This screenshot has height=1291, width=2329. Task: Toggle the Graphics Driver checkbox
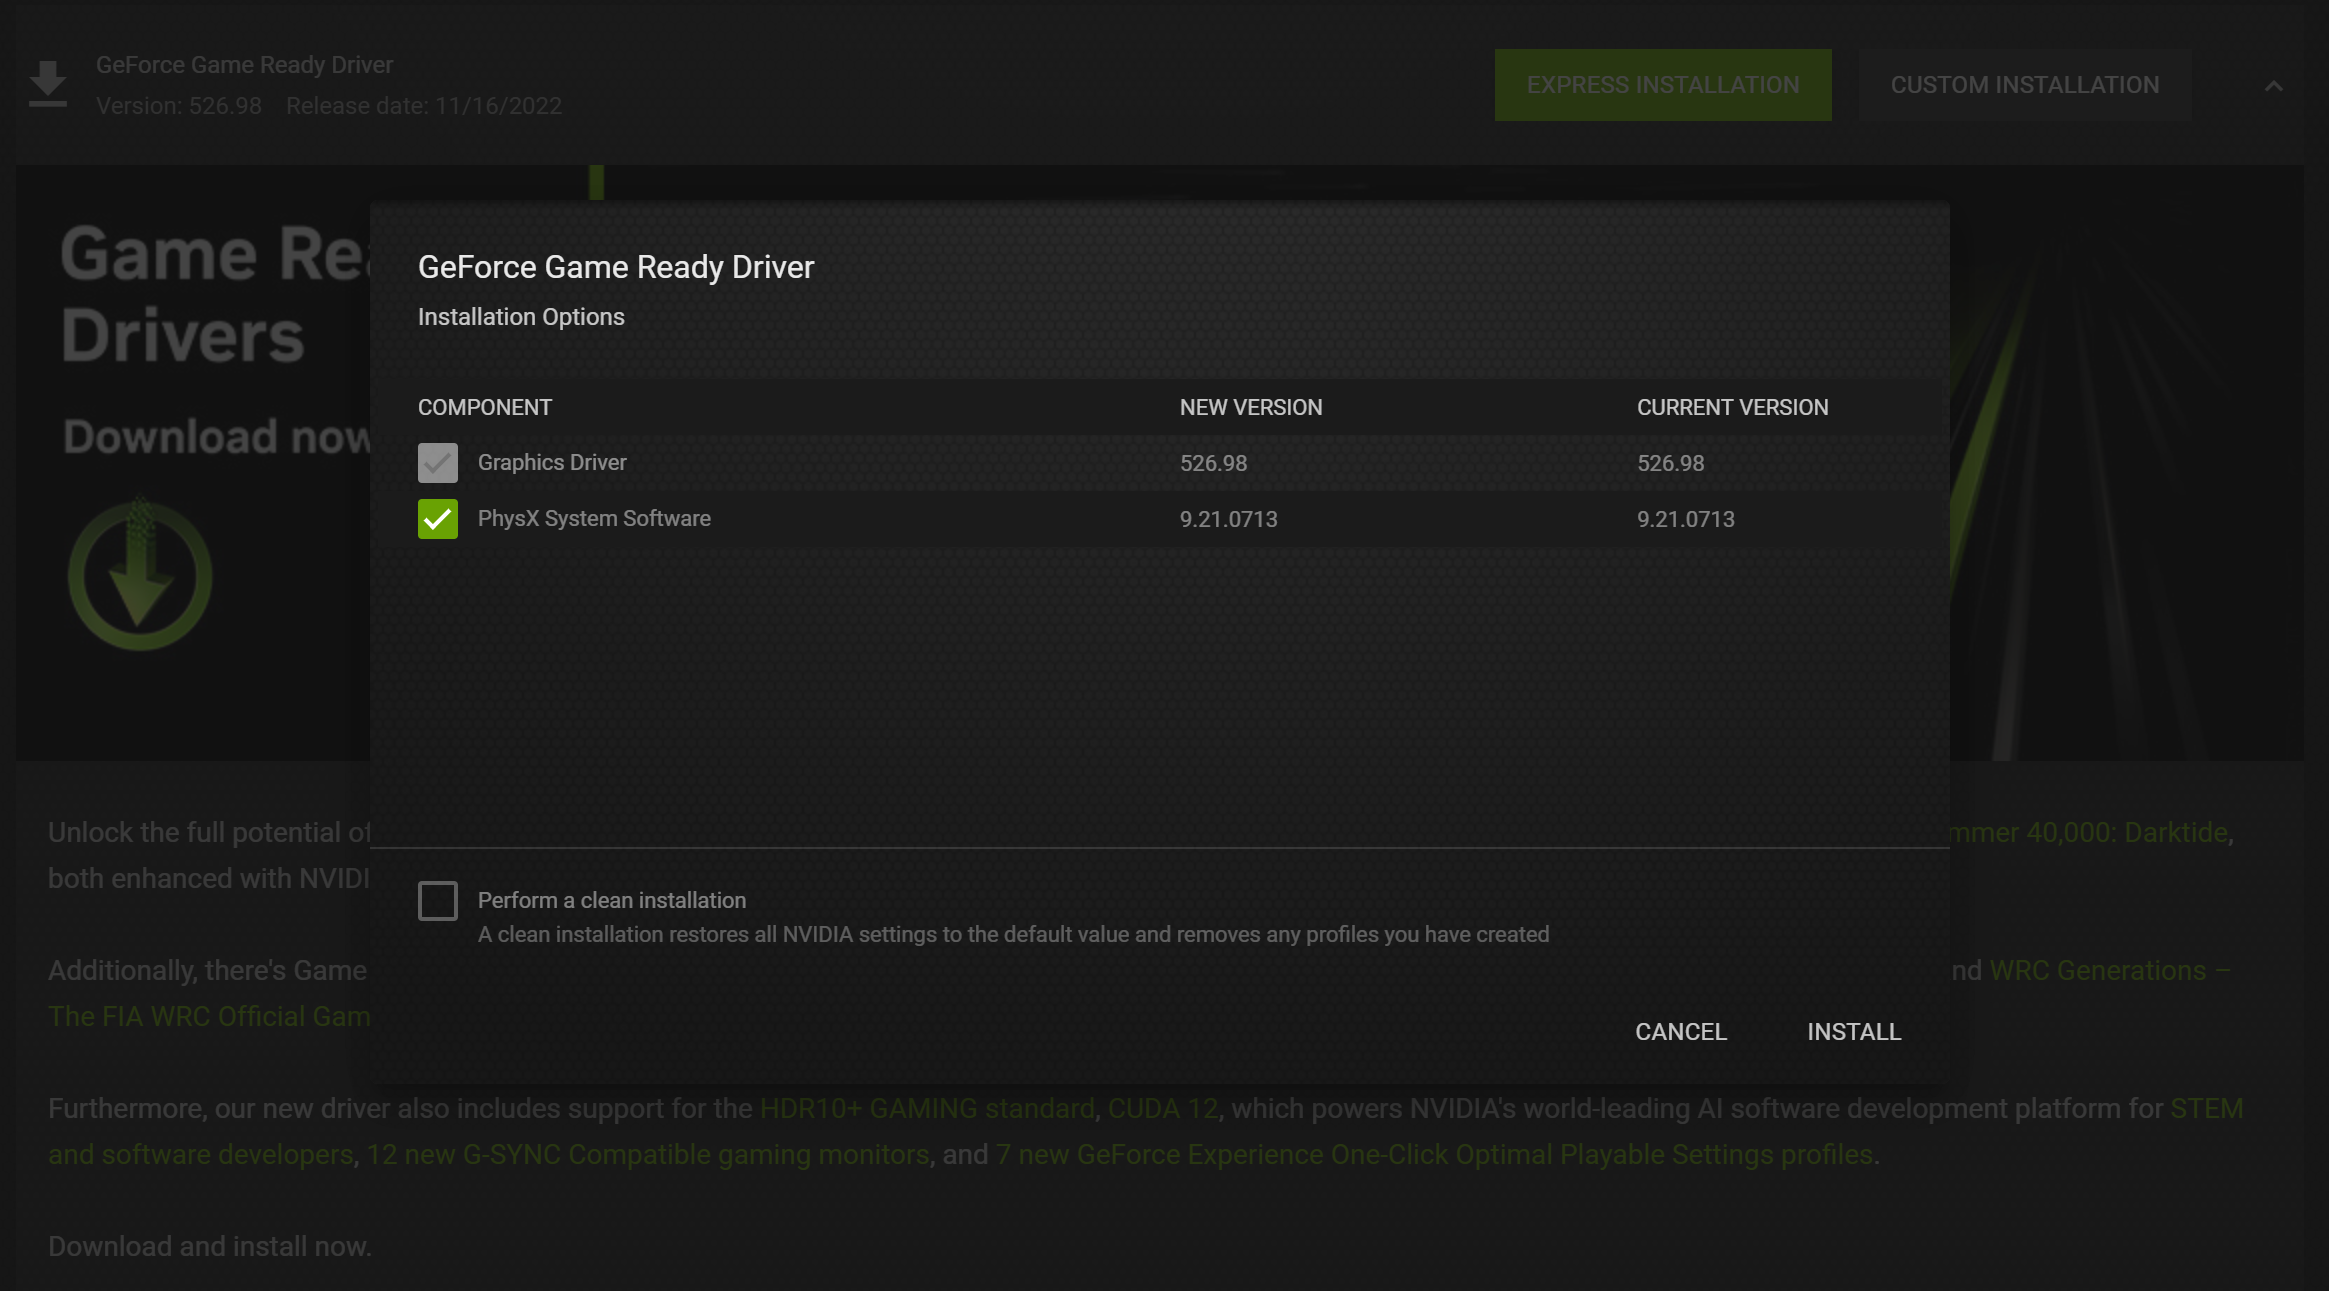tap(437, 463)
